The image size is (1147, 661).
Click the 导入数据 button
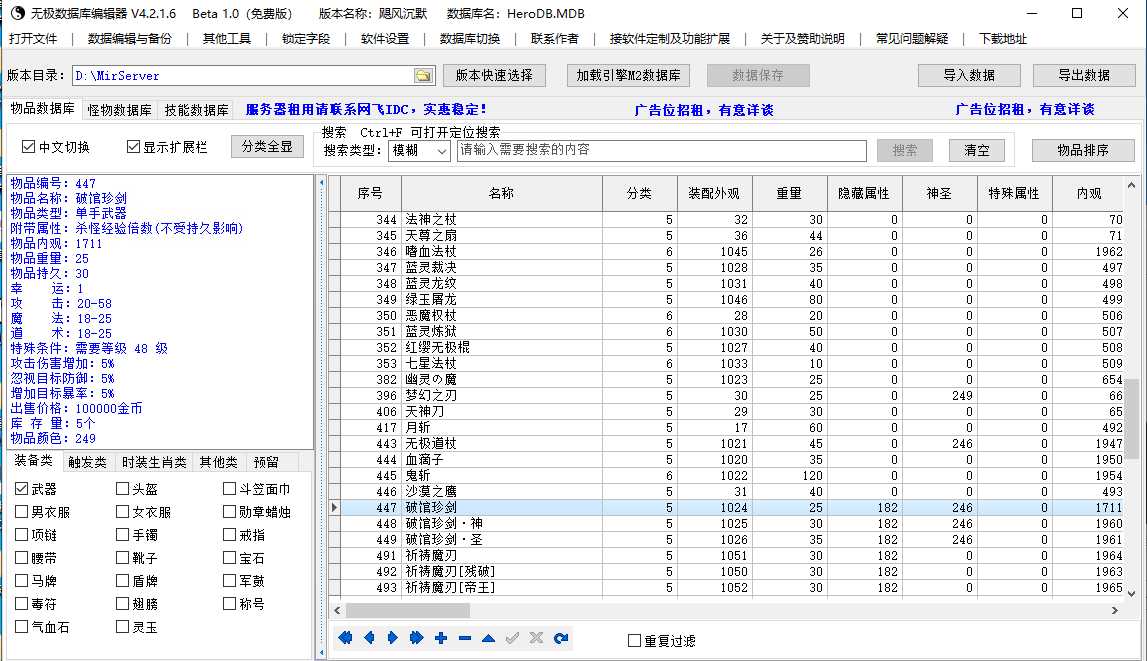point(968,76)
